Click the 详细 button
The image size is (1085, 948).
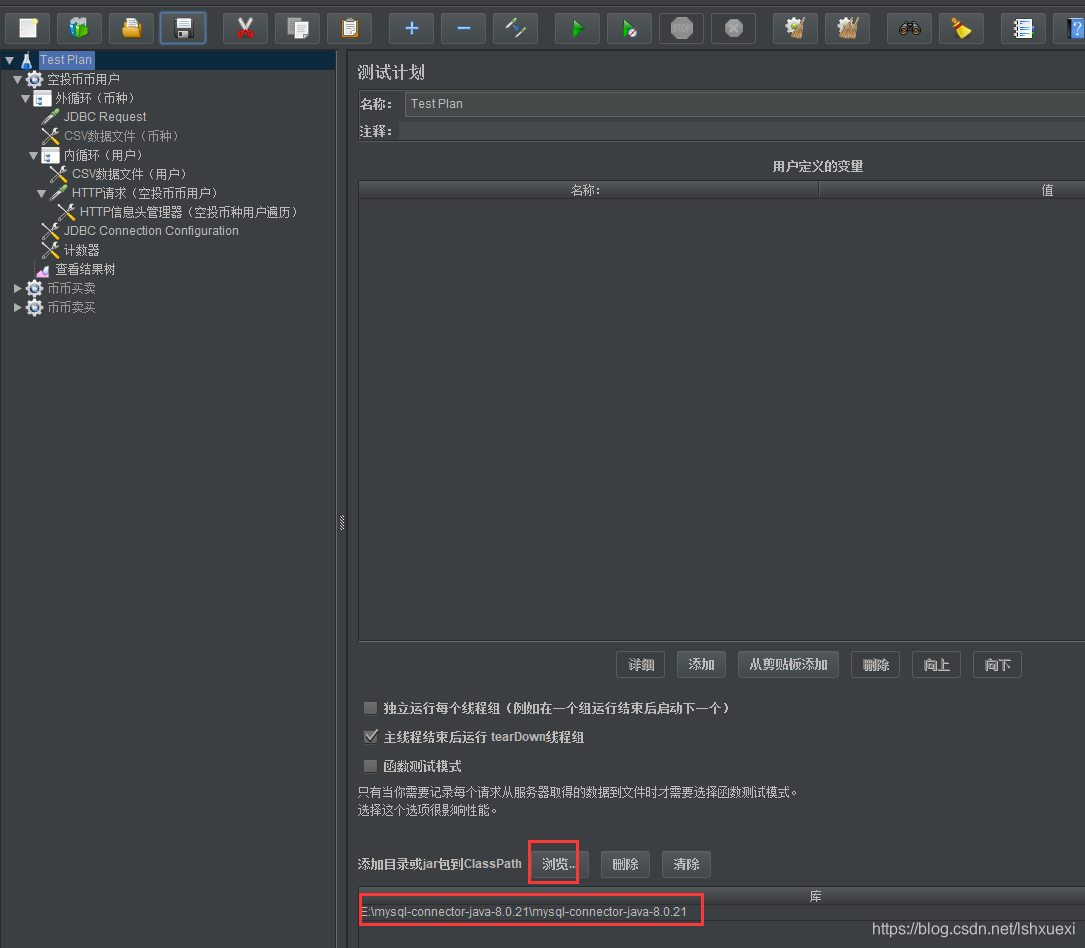(x=640, y=664)
